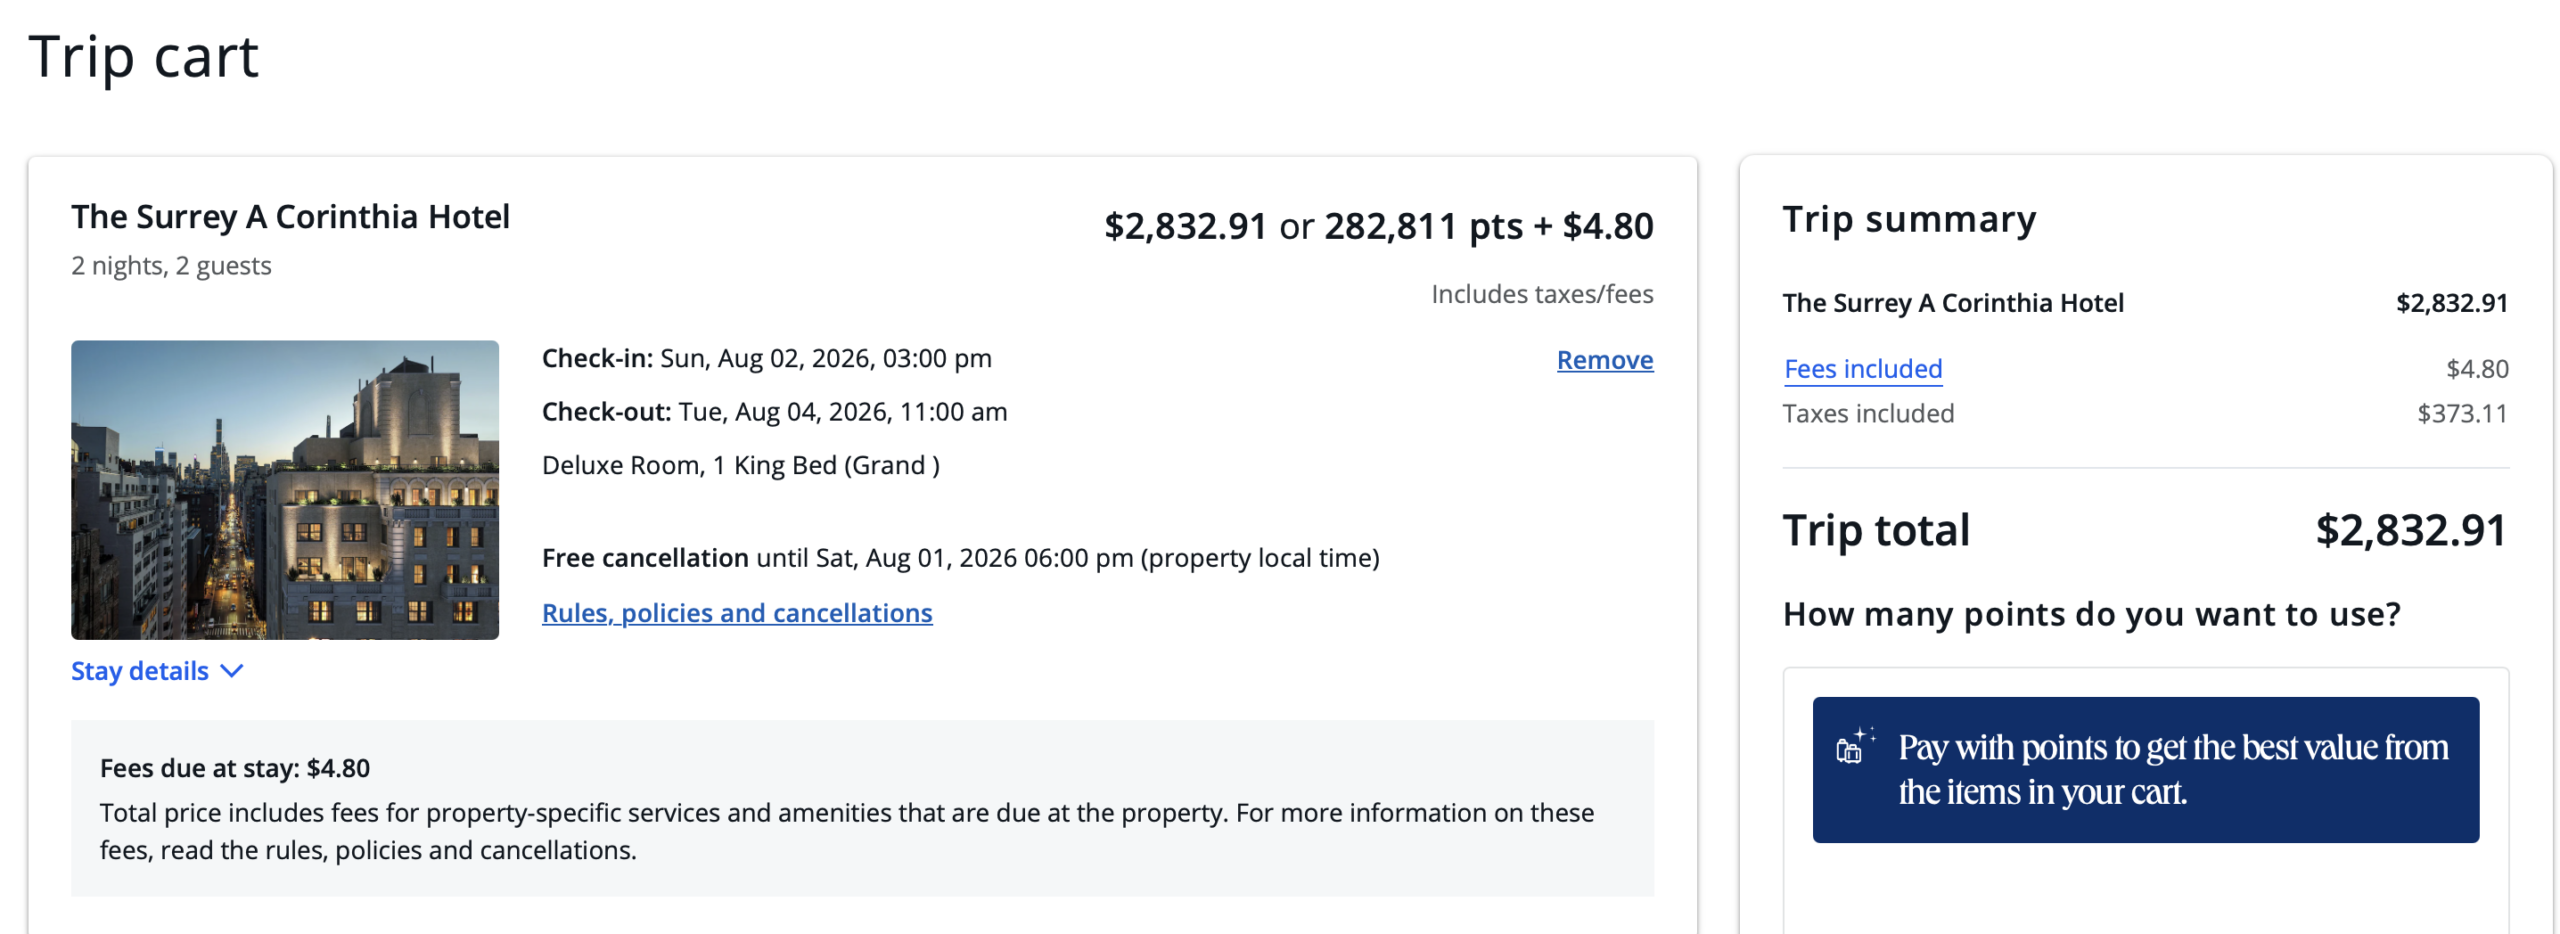This screenshot has height=934, width=2560.
Task: Click the hotel name in Trip summary
Action: [1951, 303]
